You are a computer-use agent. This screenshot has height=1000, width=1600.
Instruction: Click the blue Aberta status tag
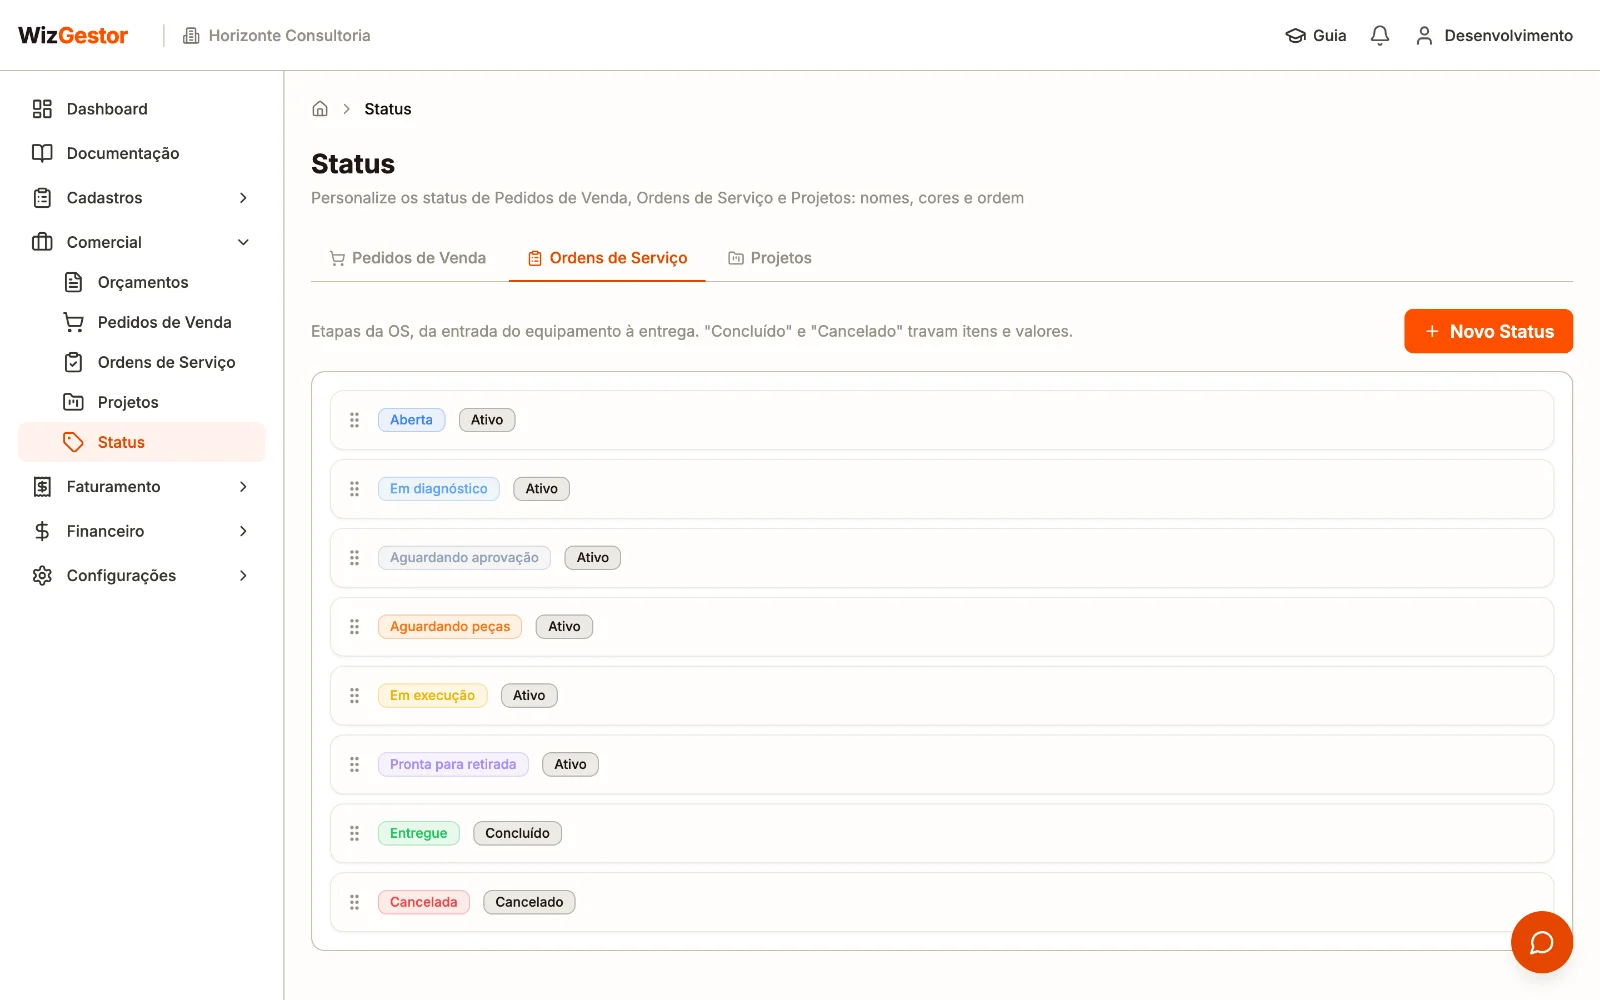[x=411, y=420]
